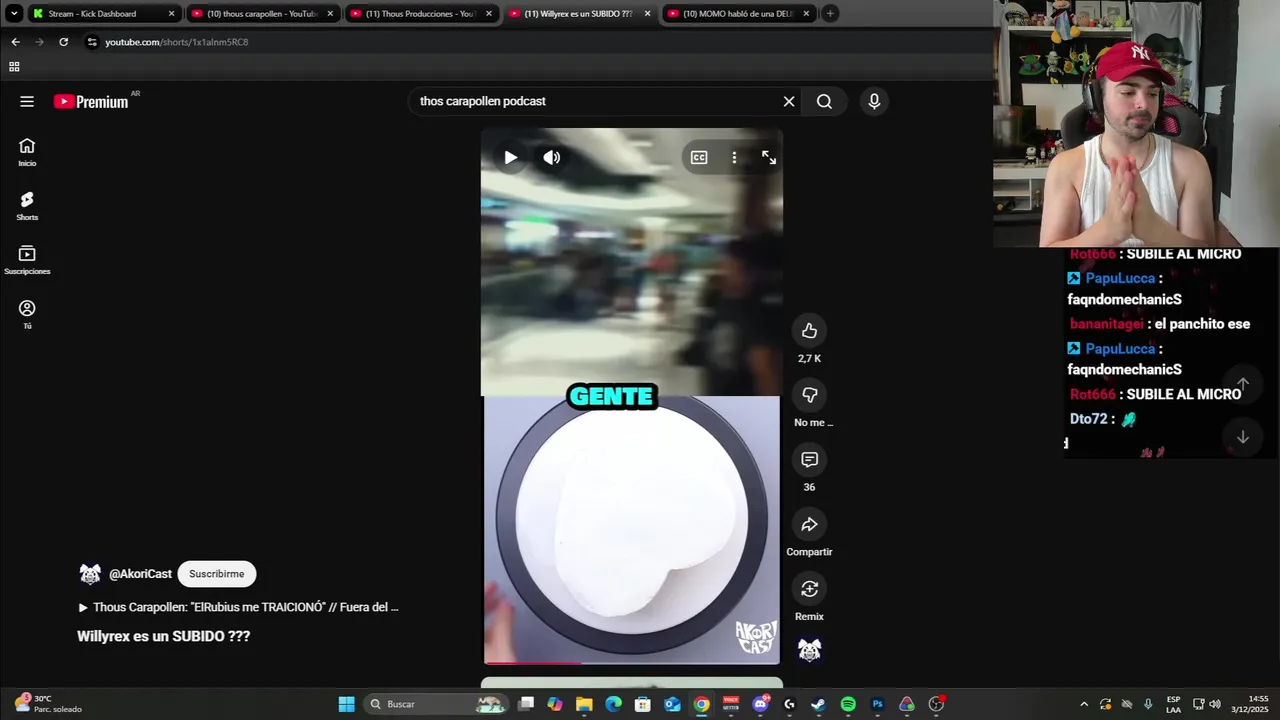Play the paused Short video
The image size is (1280, 720).
[x=510, y=157]
